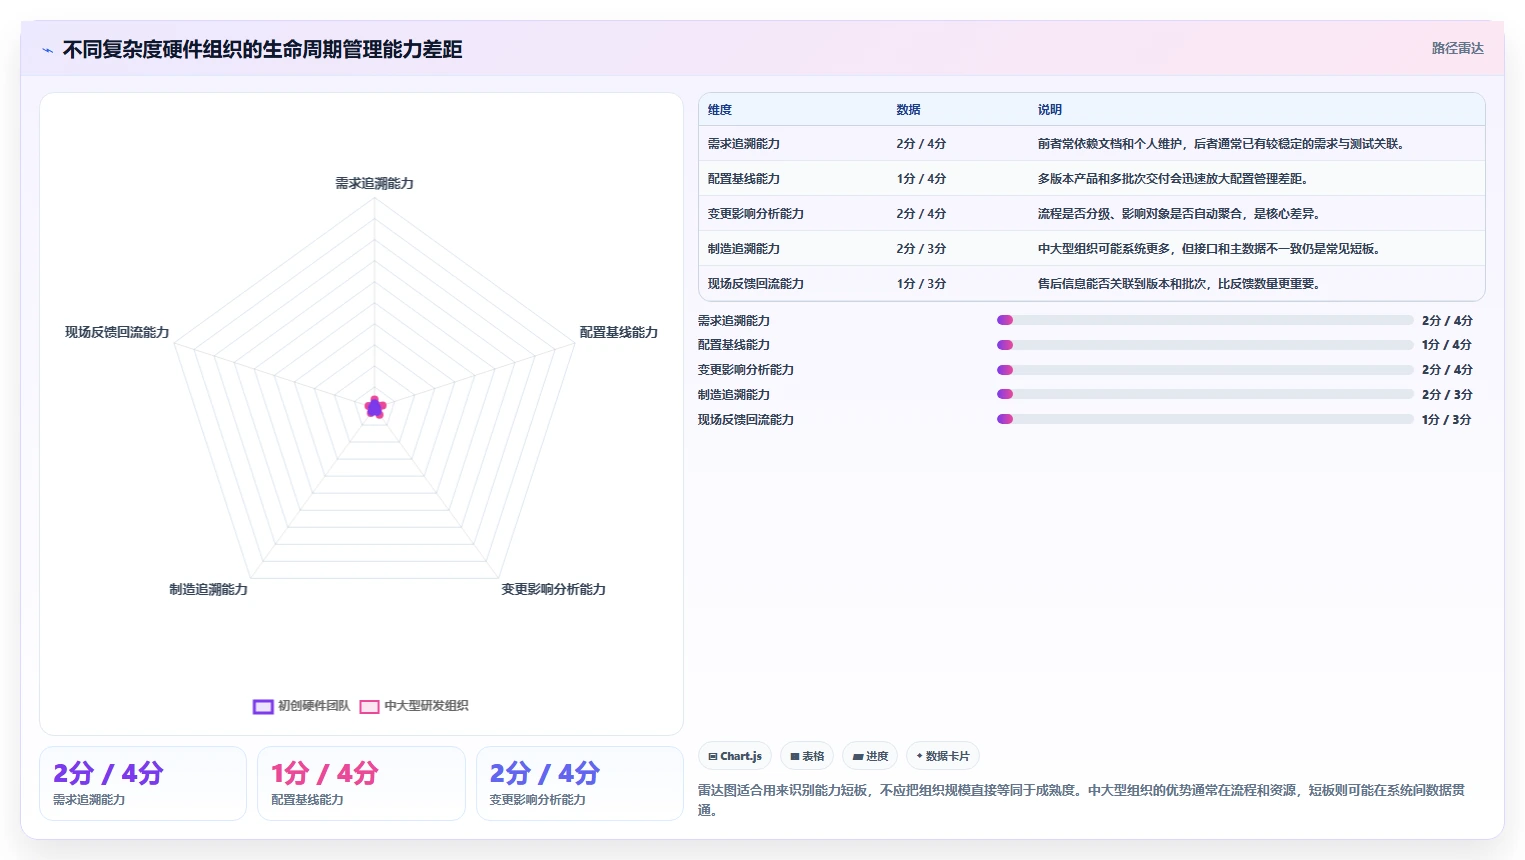The height and width of the screenshot is (860, 1525).
Task: Open the 需求追溯能力 stat card
Action: point(143,784)
